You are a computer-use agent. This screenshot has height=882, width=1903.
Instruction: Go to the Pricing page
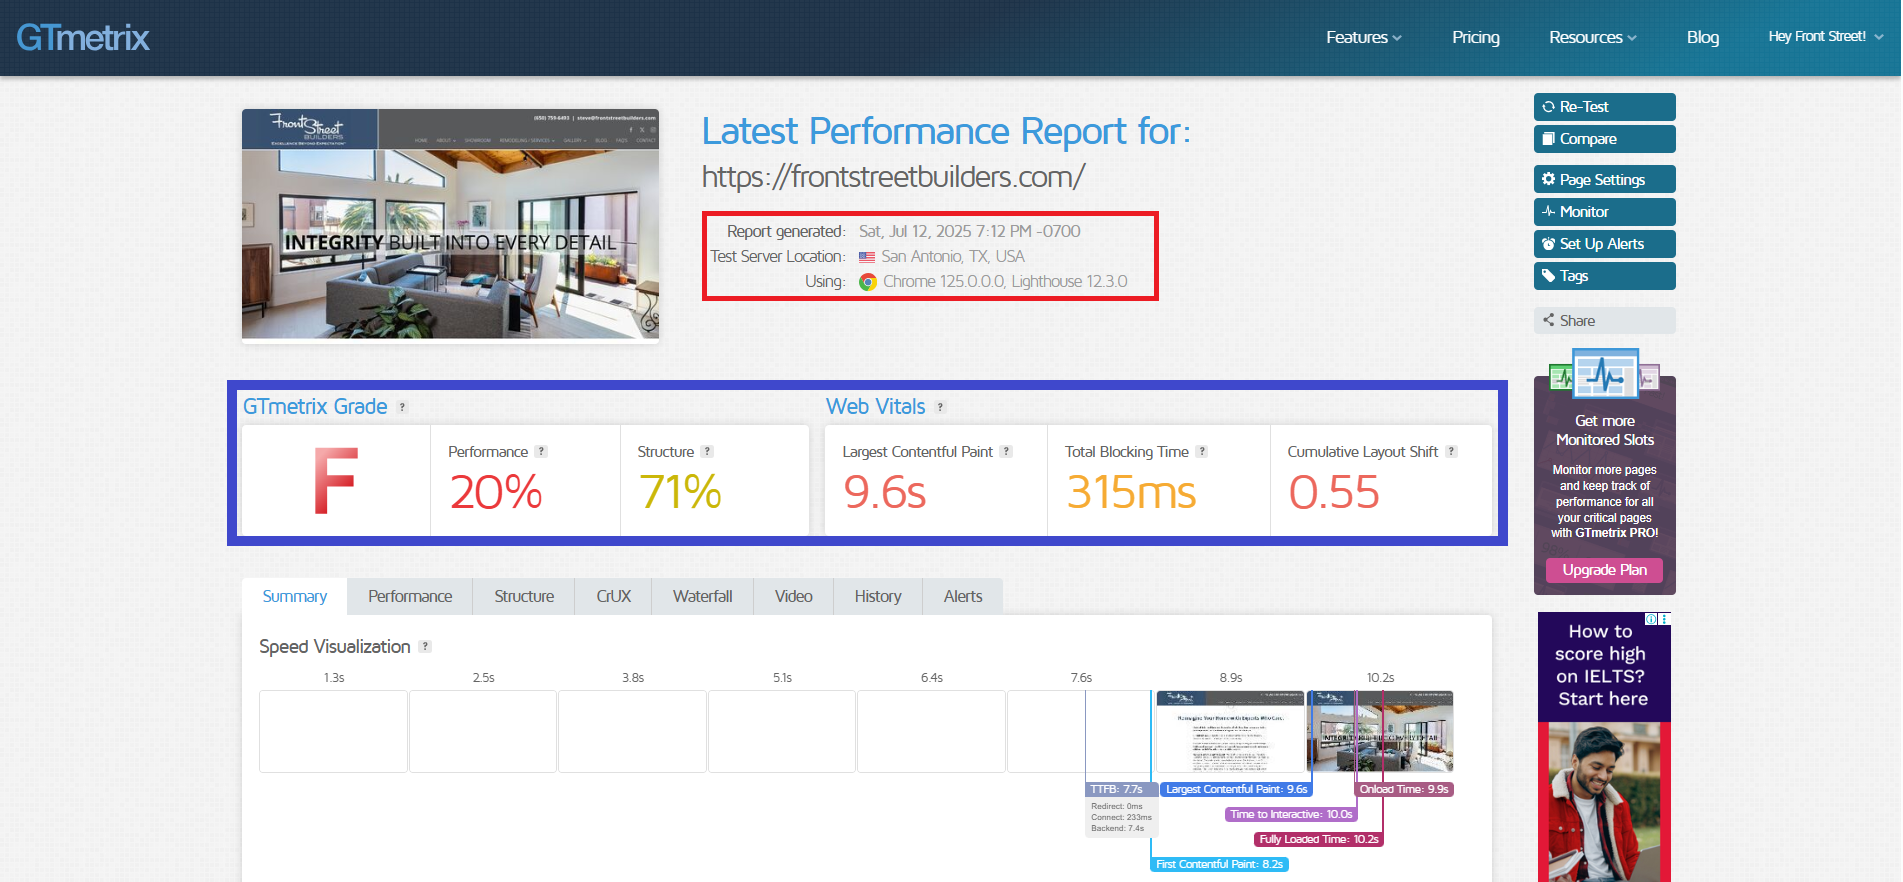[1475, 37]
